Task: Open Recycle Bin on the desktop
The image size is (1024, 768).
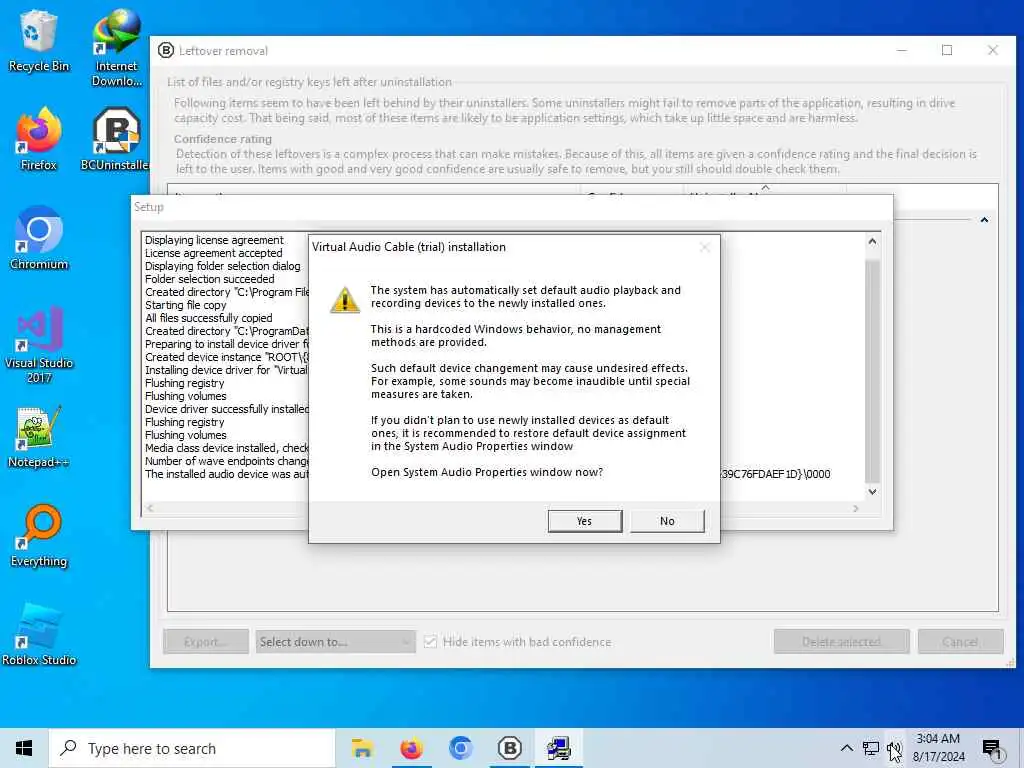Action: (x=39, y=40)
